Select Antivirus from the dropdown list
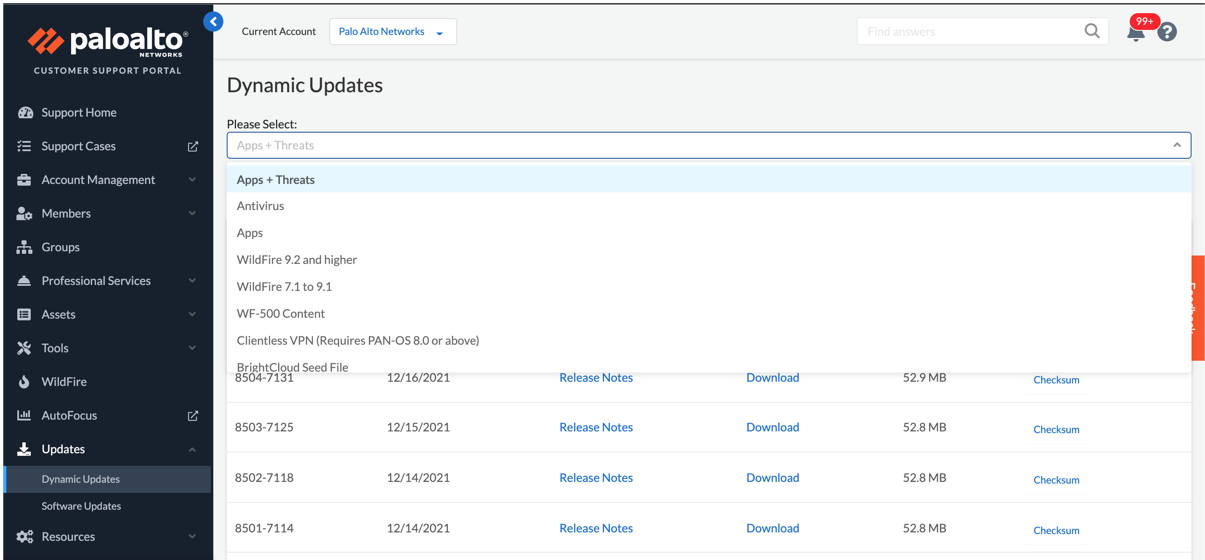The image size is (1205, 560). tap(261, 206)
